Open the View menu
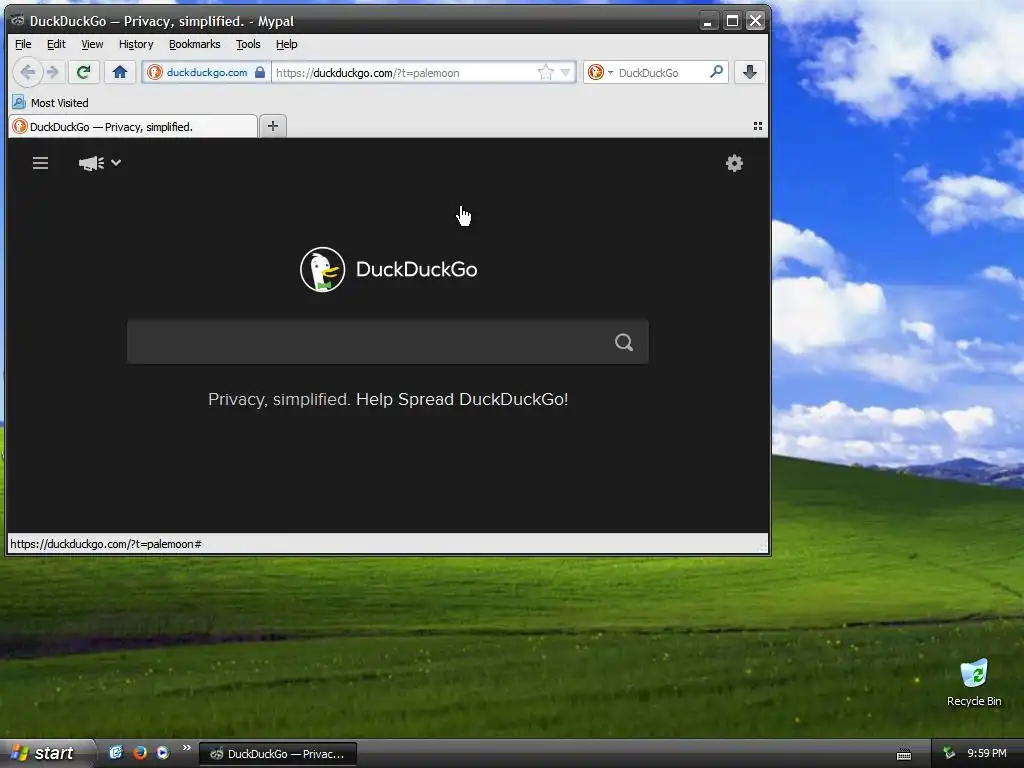The image size is (1024, 768). (x=92, y=44)
